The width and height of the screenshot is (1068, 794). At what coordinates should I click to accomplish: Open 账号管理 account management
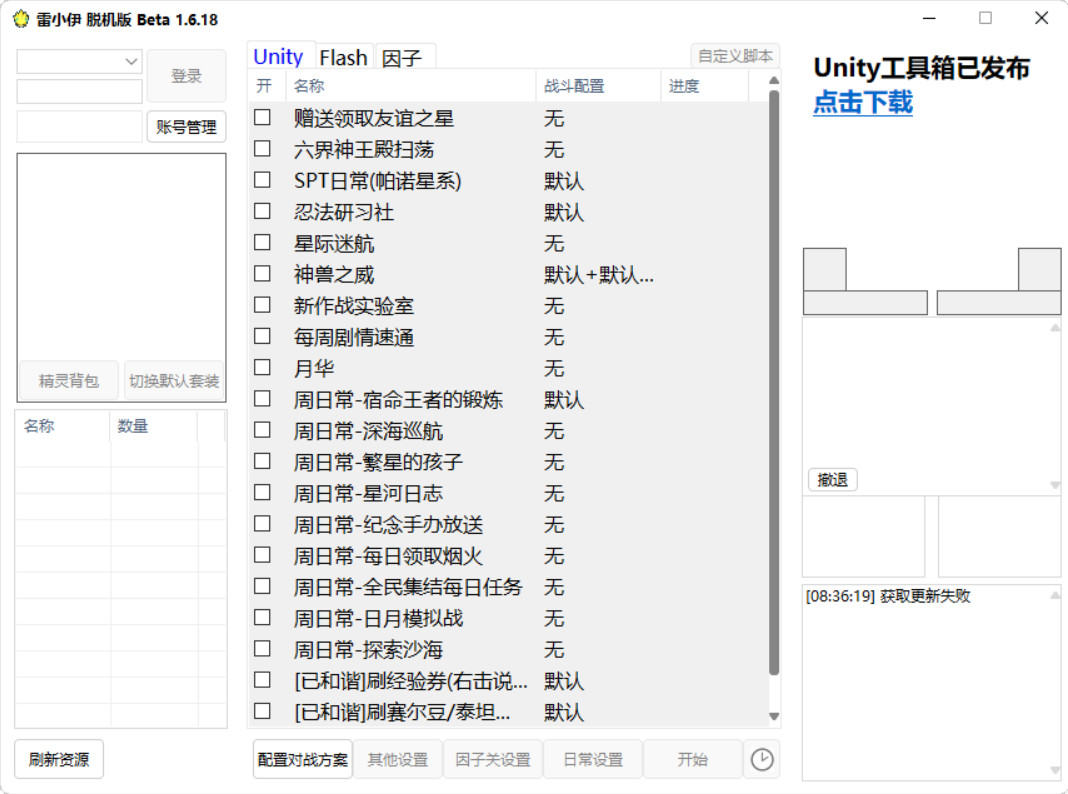tap(186, 127)
